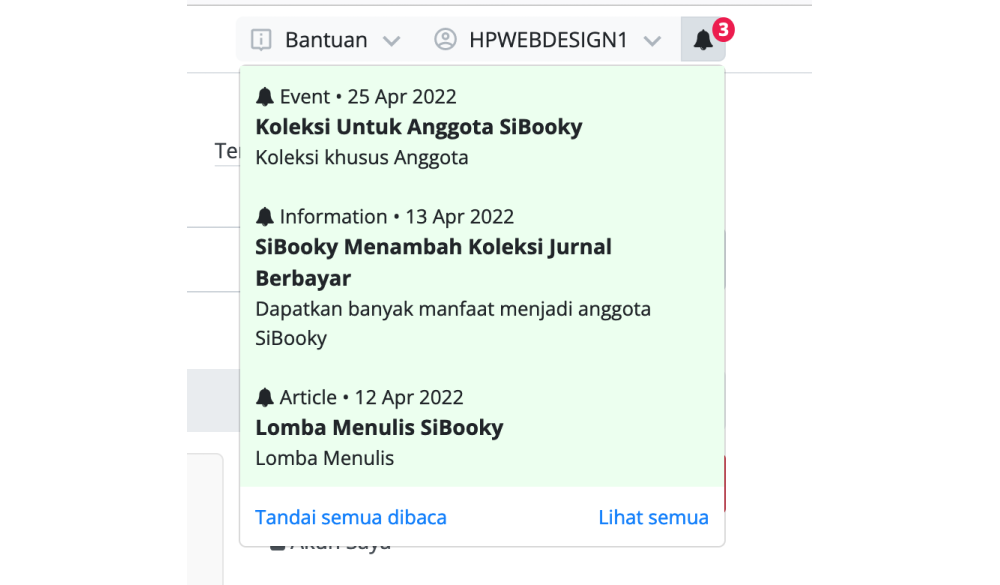Viewport: 1000px width, 585px height.
Task: Open the Lomba Menulis SiBooky notification title
Action: pyautogui.click(x=379, y=428)
